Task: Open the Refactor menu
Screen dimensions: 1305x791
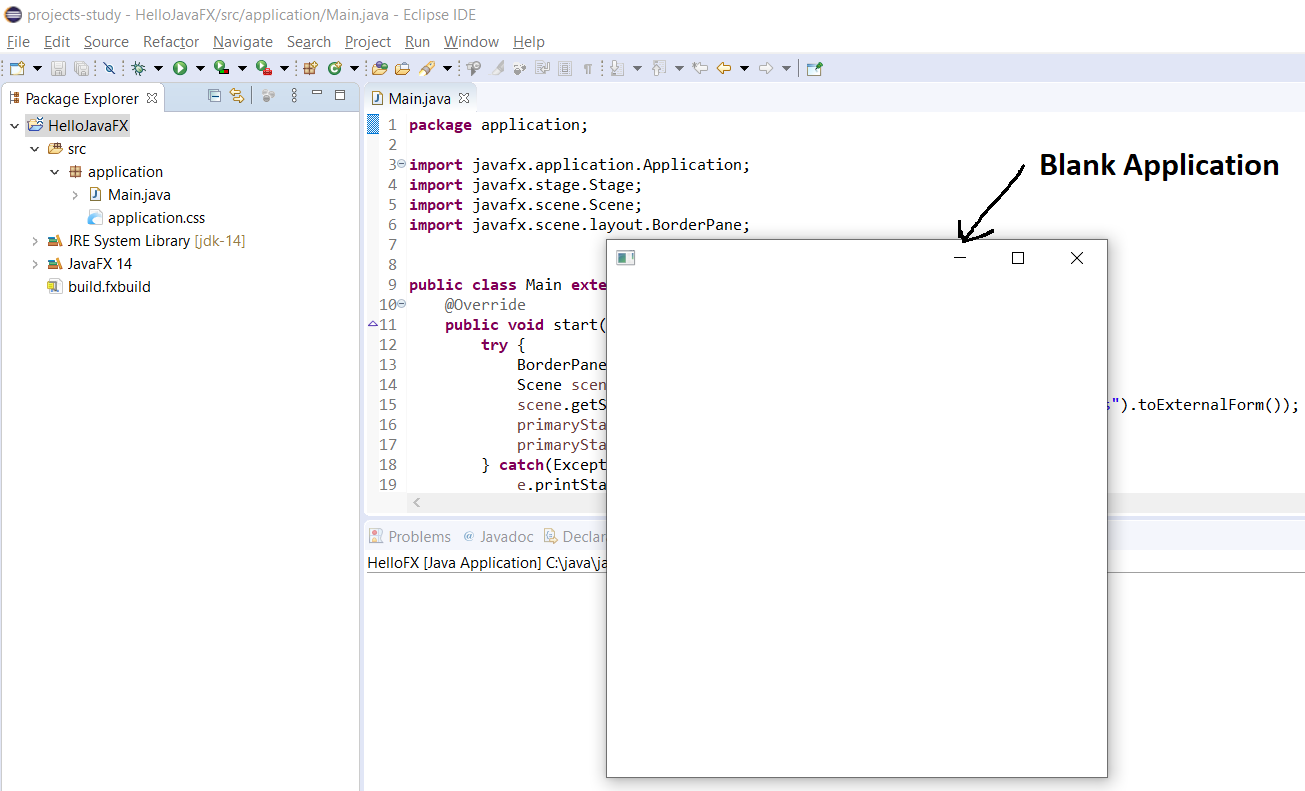Action: click(x=171, y=41)
